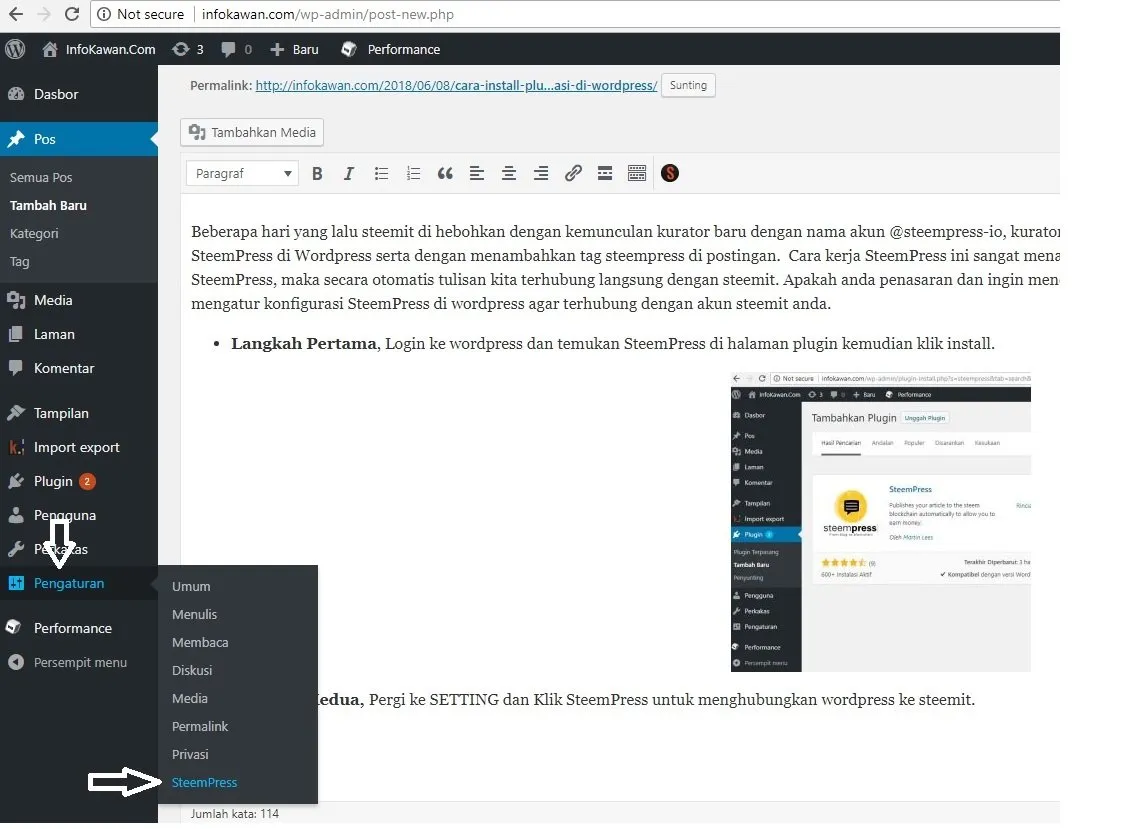Insert or edit a link

pyautogui.click(x=573, y=174)
